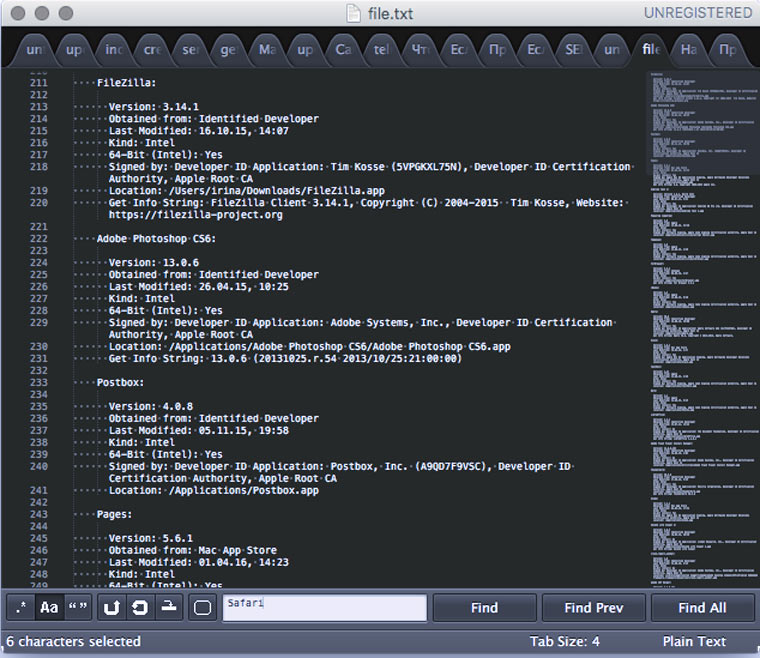Image resolution: width=760 pixels, height=658 pixels.
Task: Click the minimap code overview
Action: click(x=703, y=329)
